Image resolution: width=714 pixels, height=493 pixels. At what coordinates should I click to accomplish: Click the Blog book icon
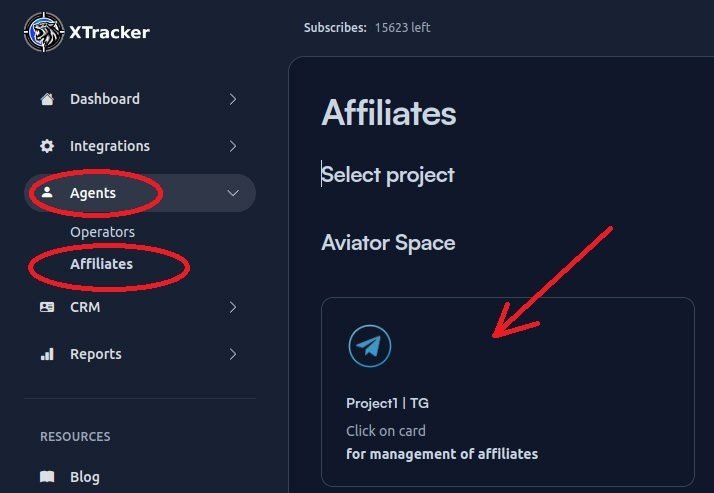[47, 477]
